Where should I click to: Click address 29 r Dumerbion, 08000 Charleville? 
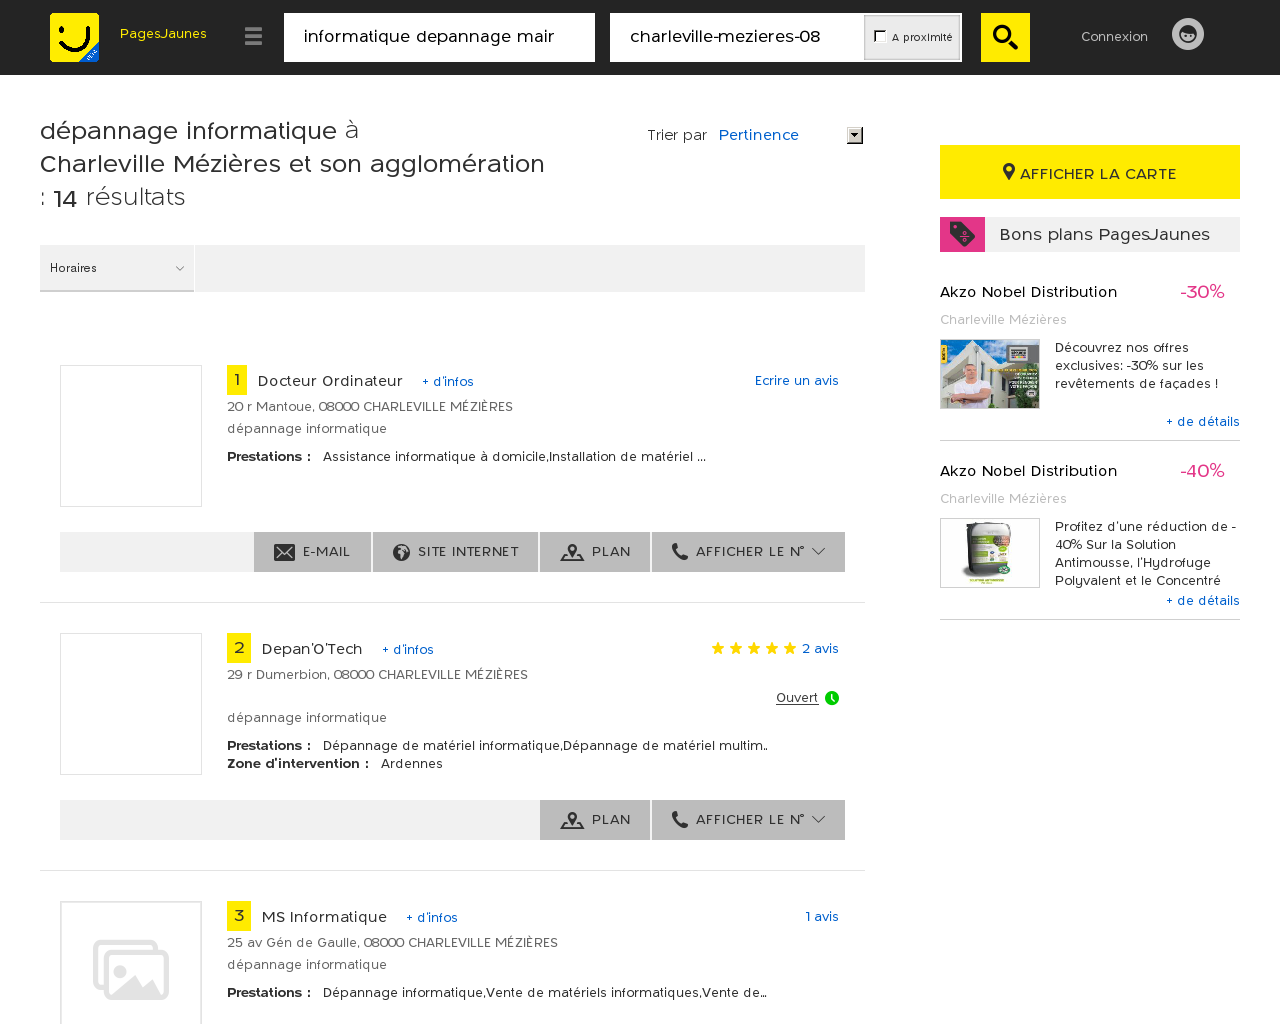click(377, 675)
